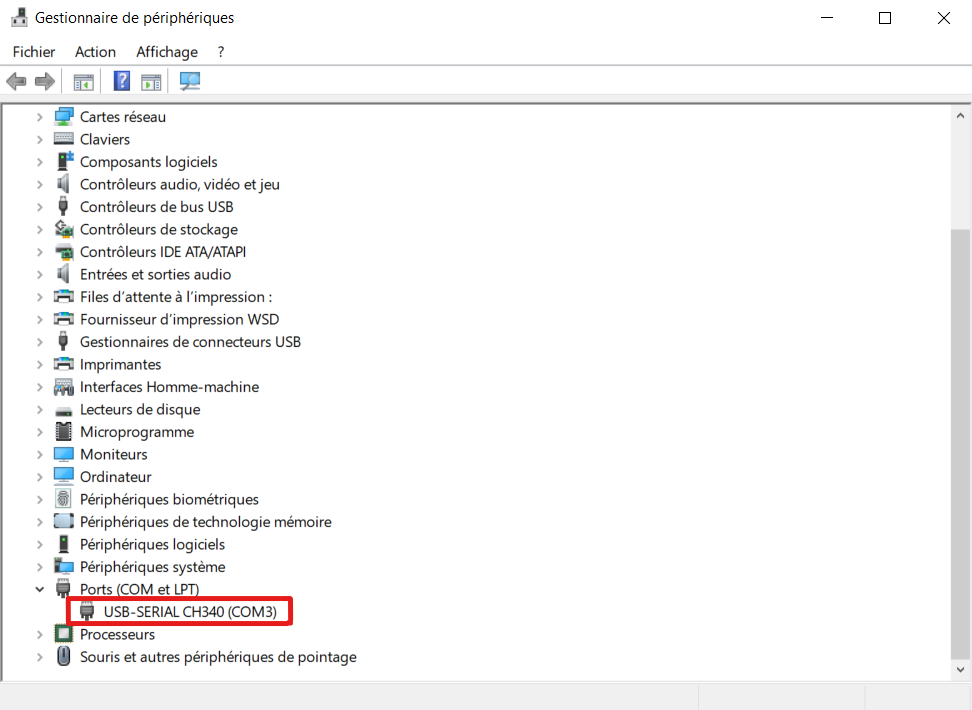Select Périphériques logiciels entry
This screenshot has height=710, width=972.
(152, 544)
